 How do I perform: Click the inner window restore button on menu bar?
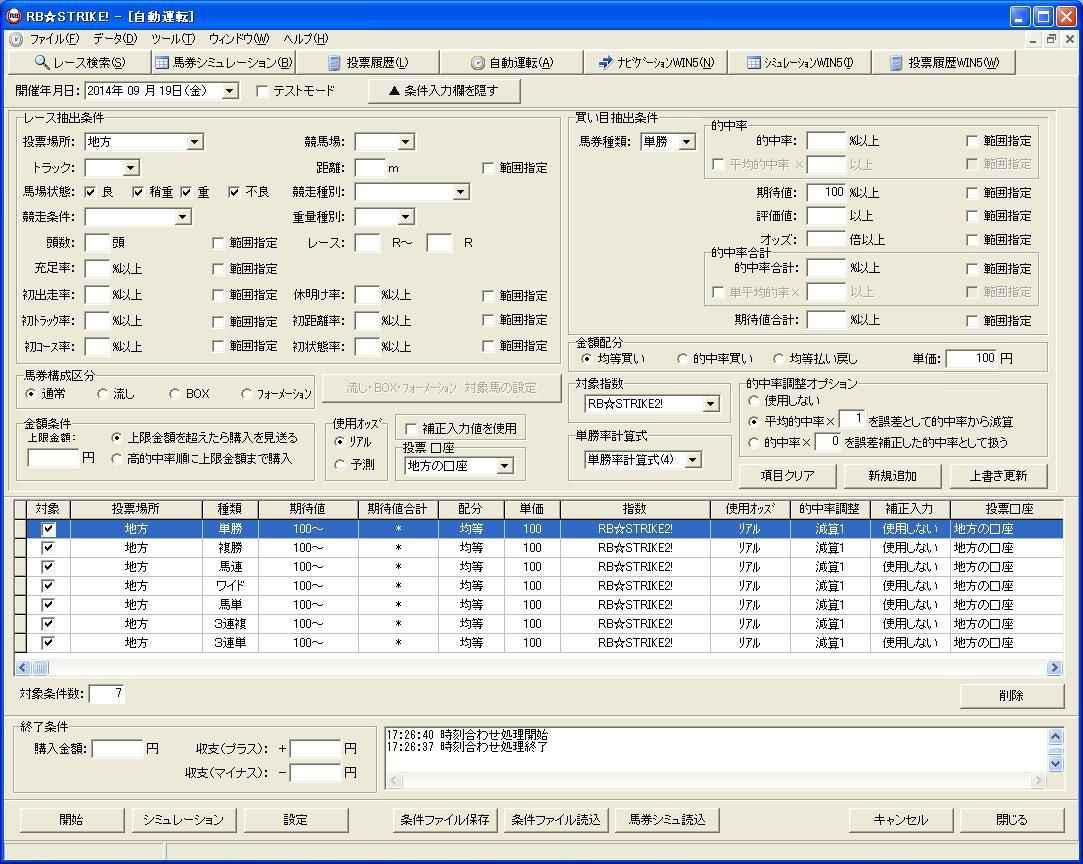pos(1051,39)
